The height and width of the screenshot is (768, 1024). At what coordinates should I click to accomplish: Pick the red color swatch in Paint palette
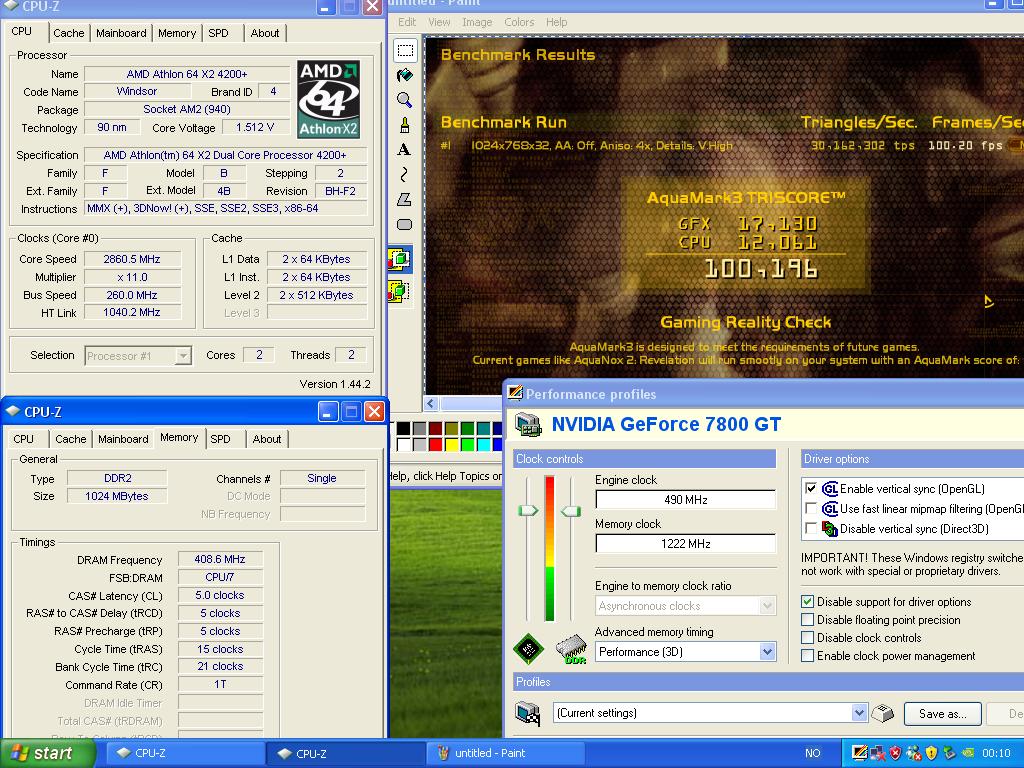click(x=436, y=445)
